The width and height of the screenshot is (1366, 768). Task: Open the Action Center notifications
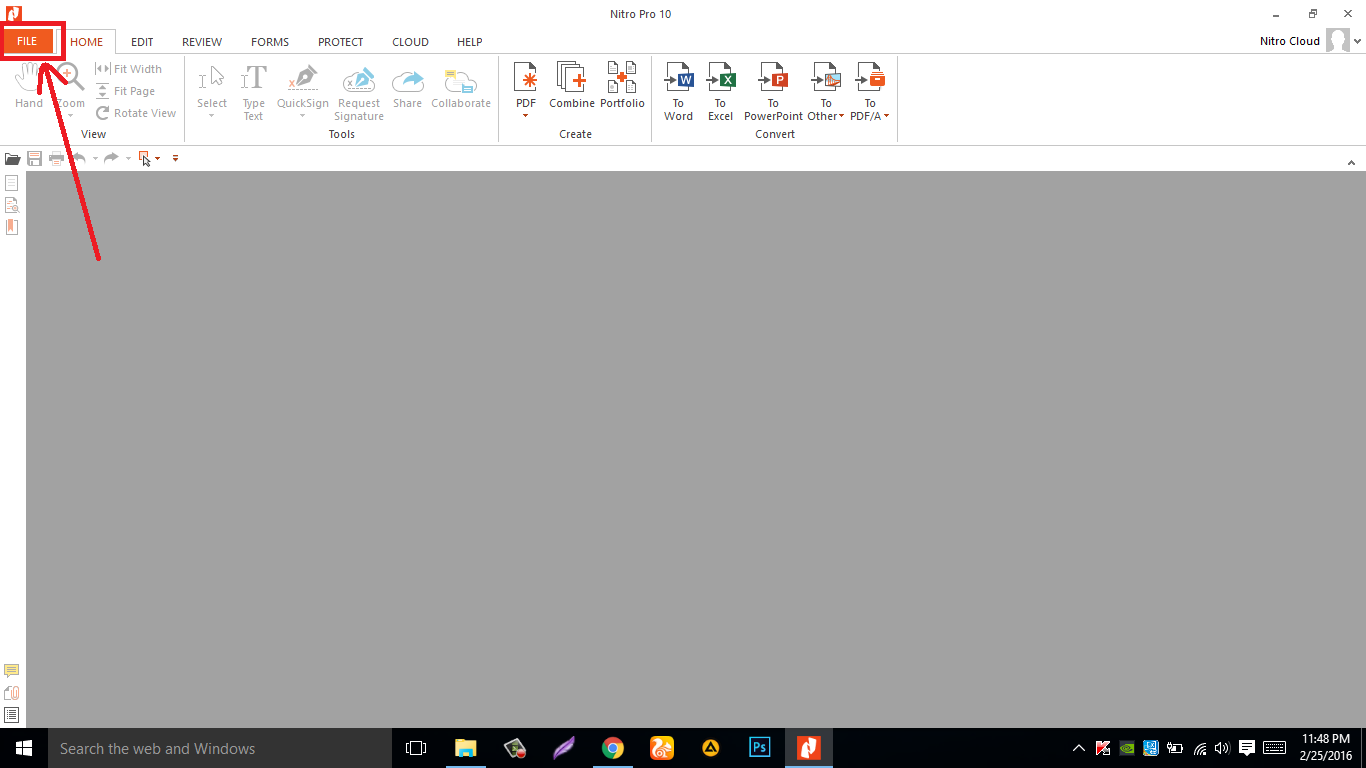click(1247, 748)
